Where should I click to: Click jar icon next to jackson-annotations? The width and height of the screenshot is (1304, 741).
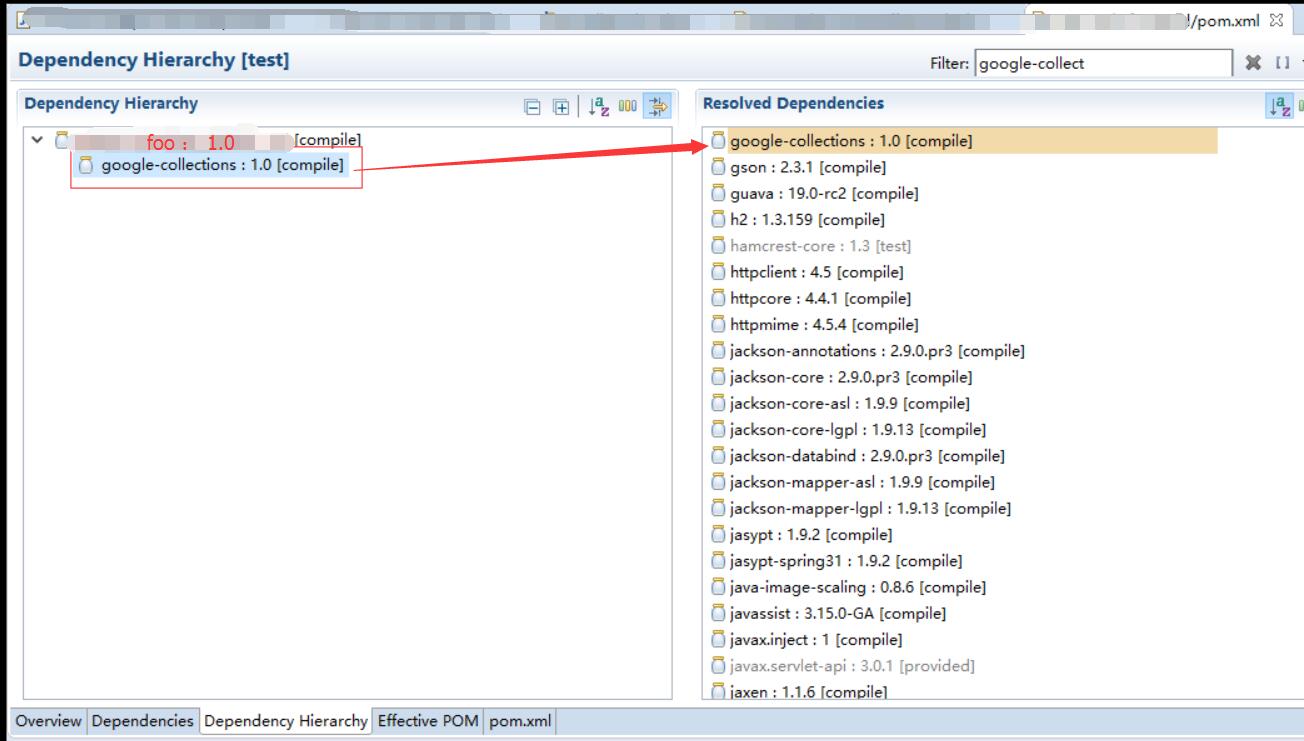click(x=718, y=351)
